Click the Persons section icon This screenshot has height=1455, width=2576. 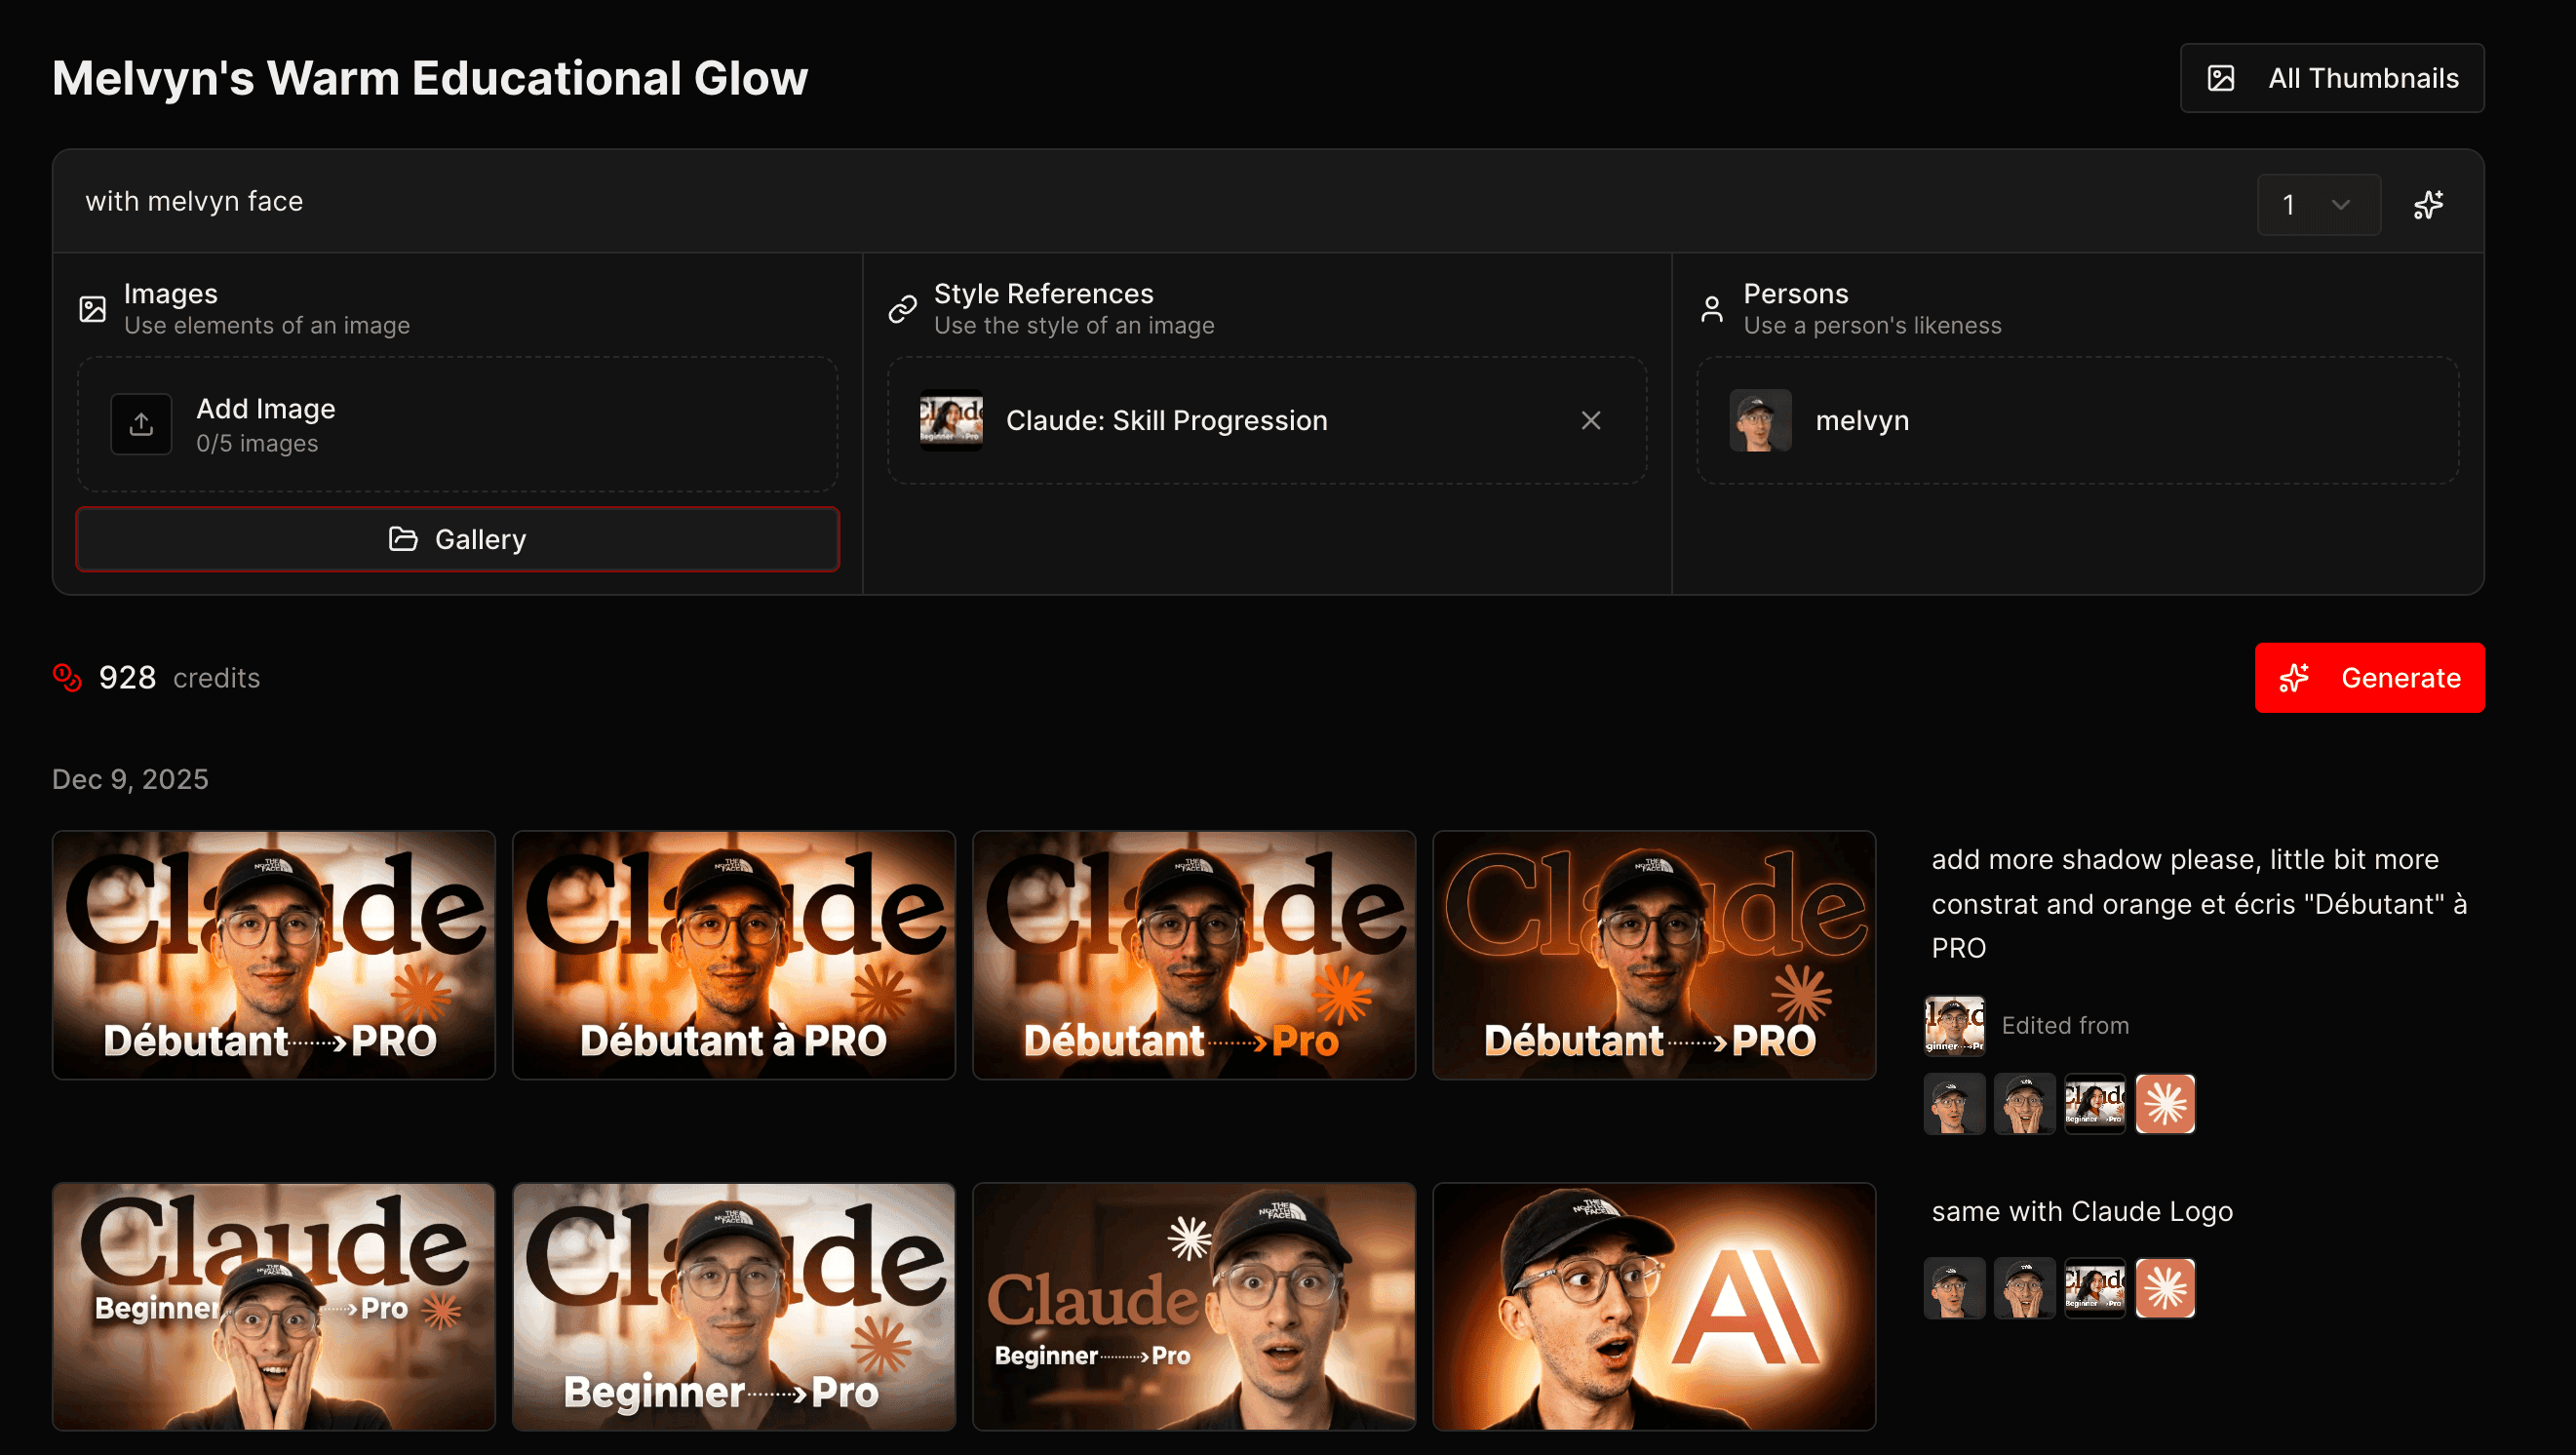pyautogui.click(x=1711, y=309)
